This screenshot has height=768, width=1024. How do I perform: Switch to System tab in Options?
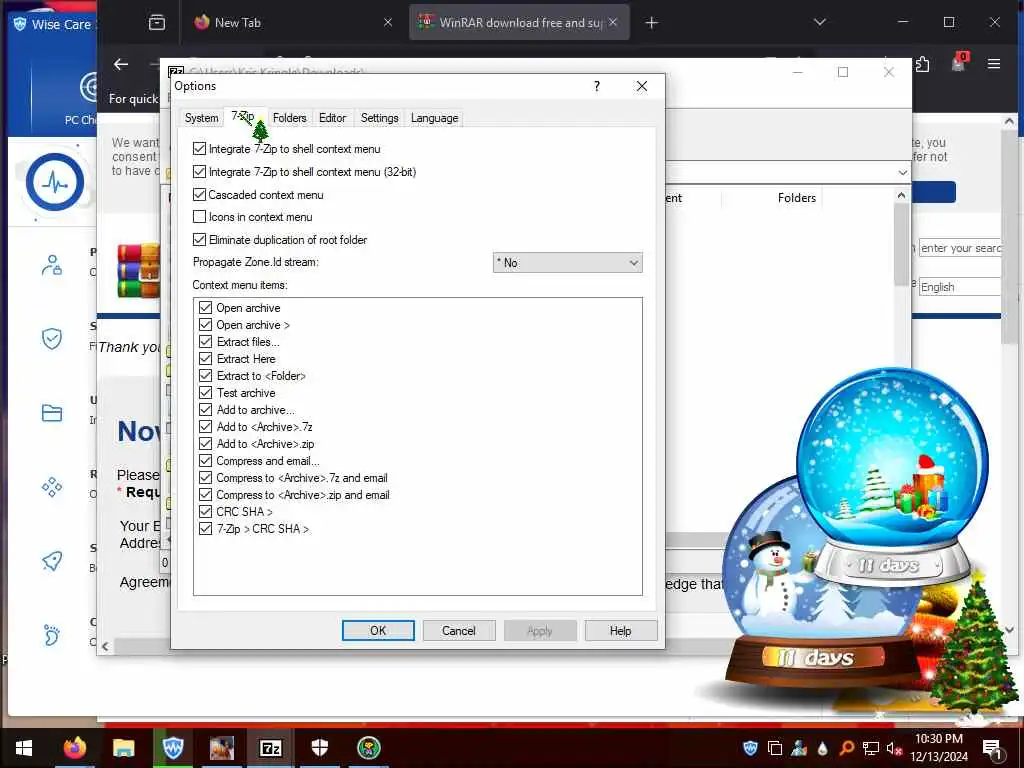[201, 118]
